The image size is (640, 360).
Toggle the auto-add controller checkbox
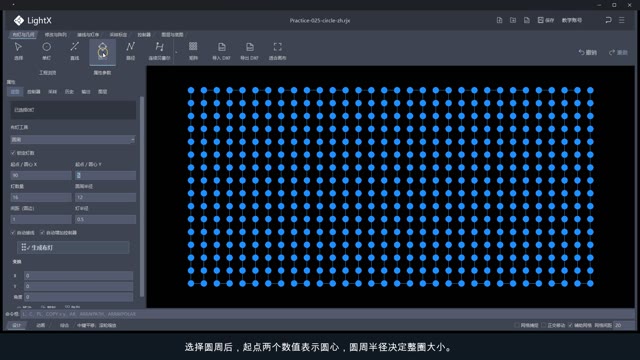42,232
